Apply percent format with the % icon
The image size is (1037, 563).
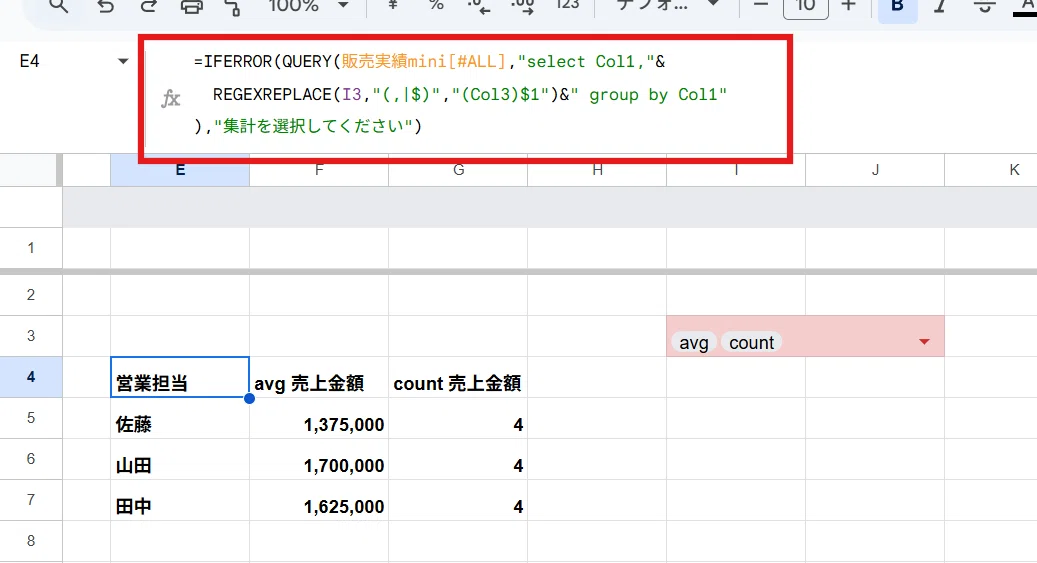[436, 5]
